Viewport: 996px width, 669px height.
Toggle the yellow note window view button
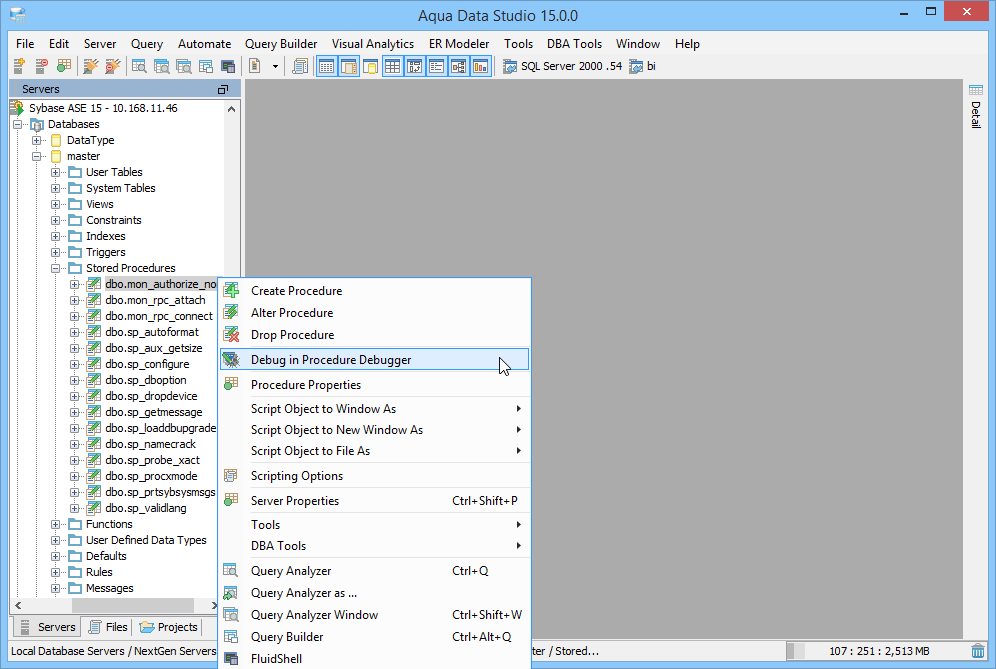(x=370, y=66)
